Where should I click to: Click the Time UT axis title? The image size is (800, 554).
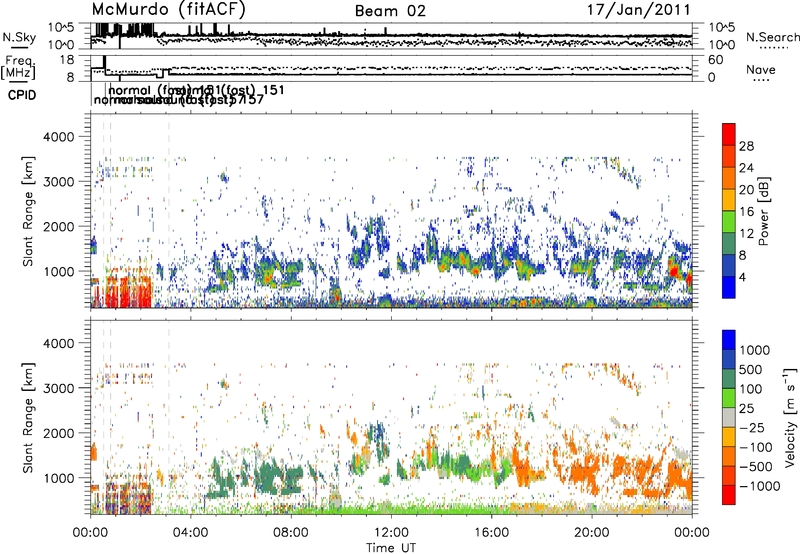[x=391, y=547]
